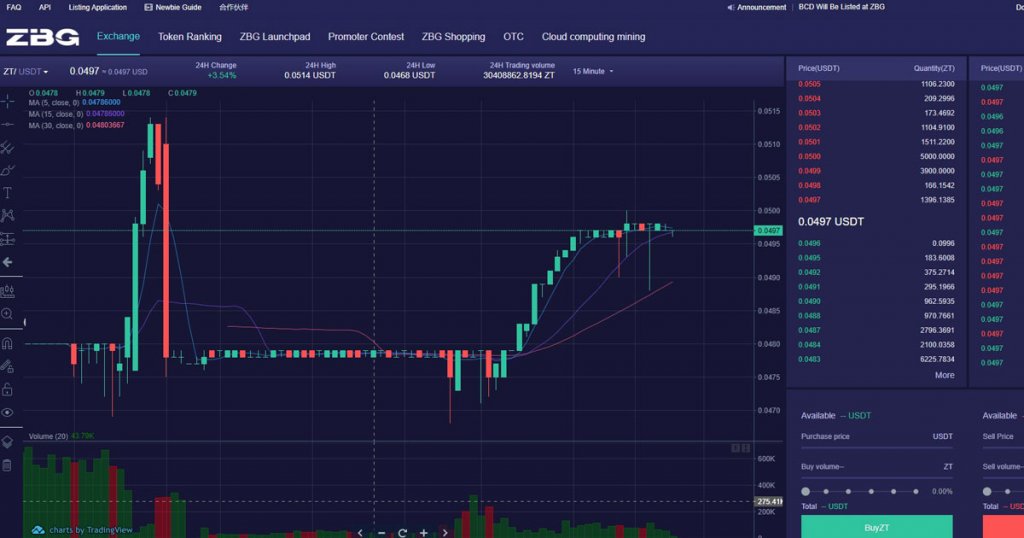Select the brush drawing tool

click(x=7, y=170)
